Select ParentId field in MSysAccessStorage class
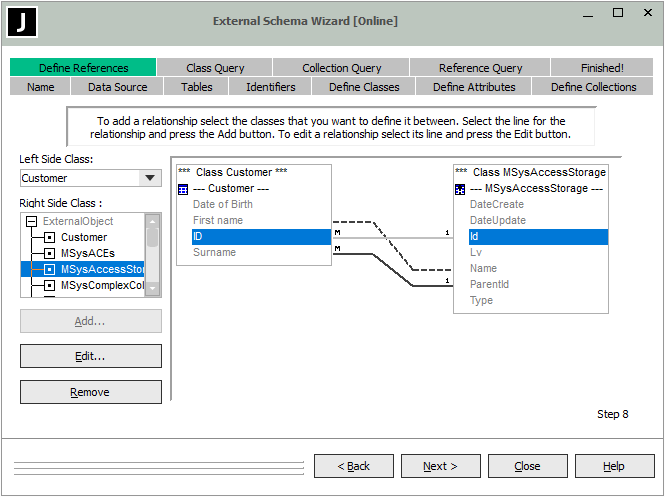 (489, 285)
